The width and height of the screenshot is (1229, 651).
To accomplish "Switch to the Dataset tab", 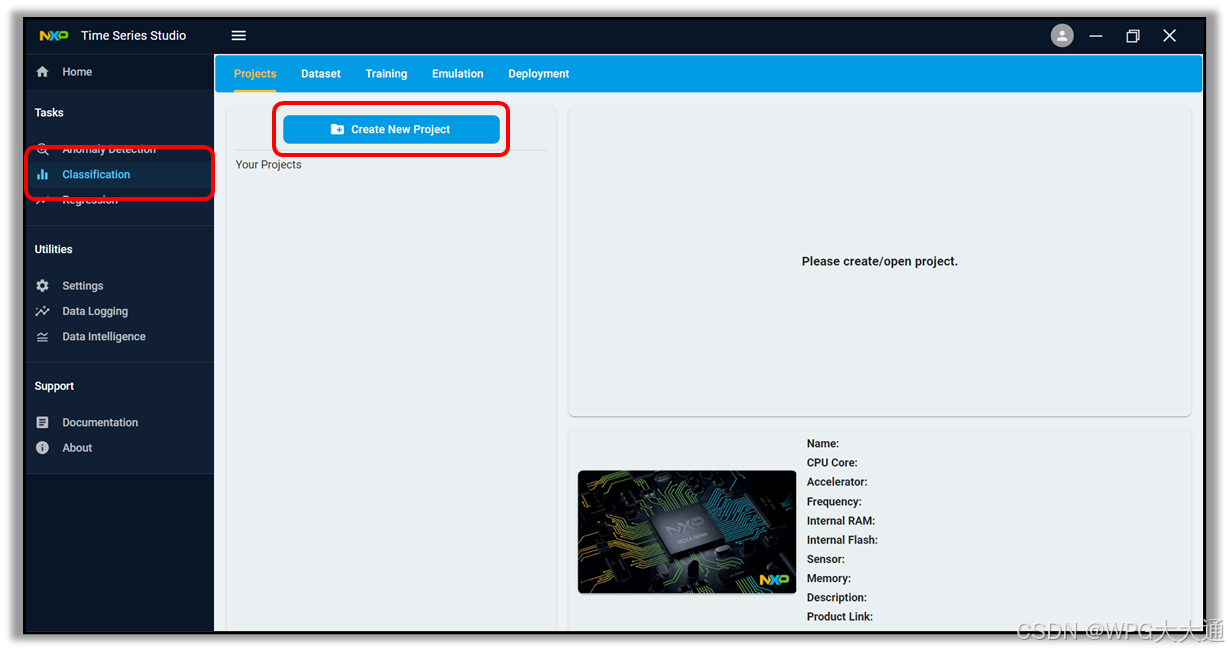I will pyautogui.click(x=321, y=74).
